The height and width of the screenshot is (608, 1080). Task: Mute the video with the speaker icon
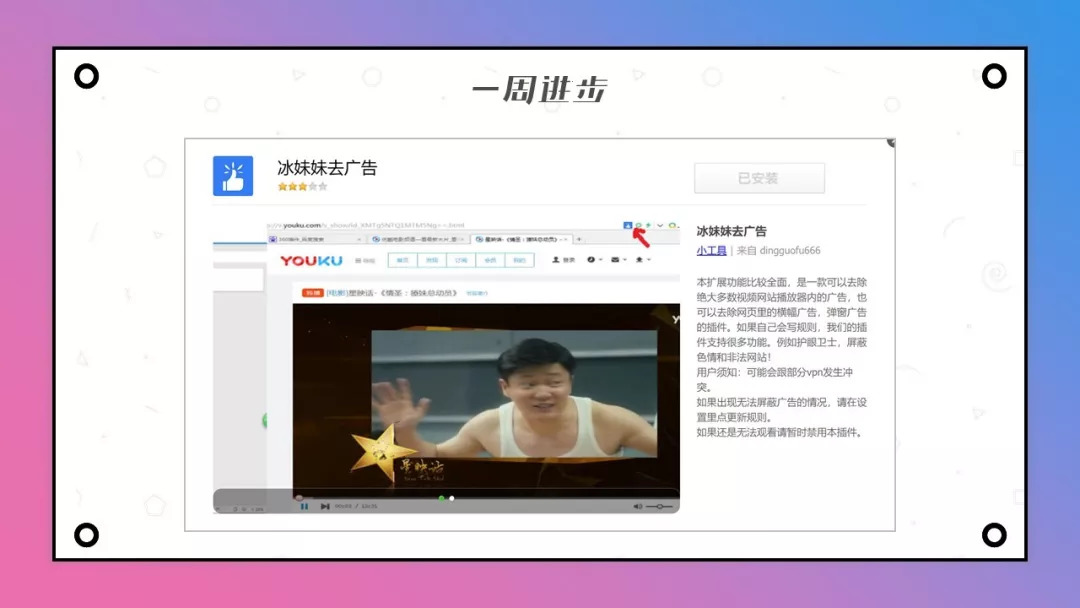tap(637, 506)
